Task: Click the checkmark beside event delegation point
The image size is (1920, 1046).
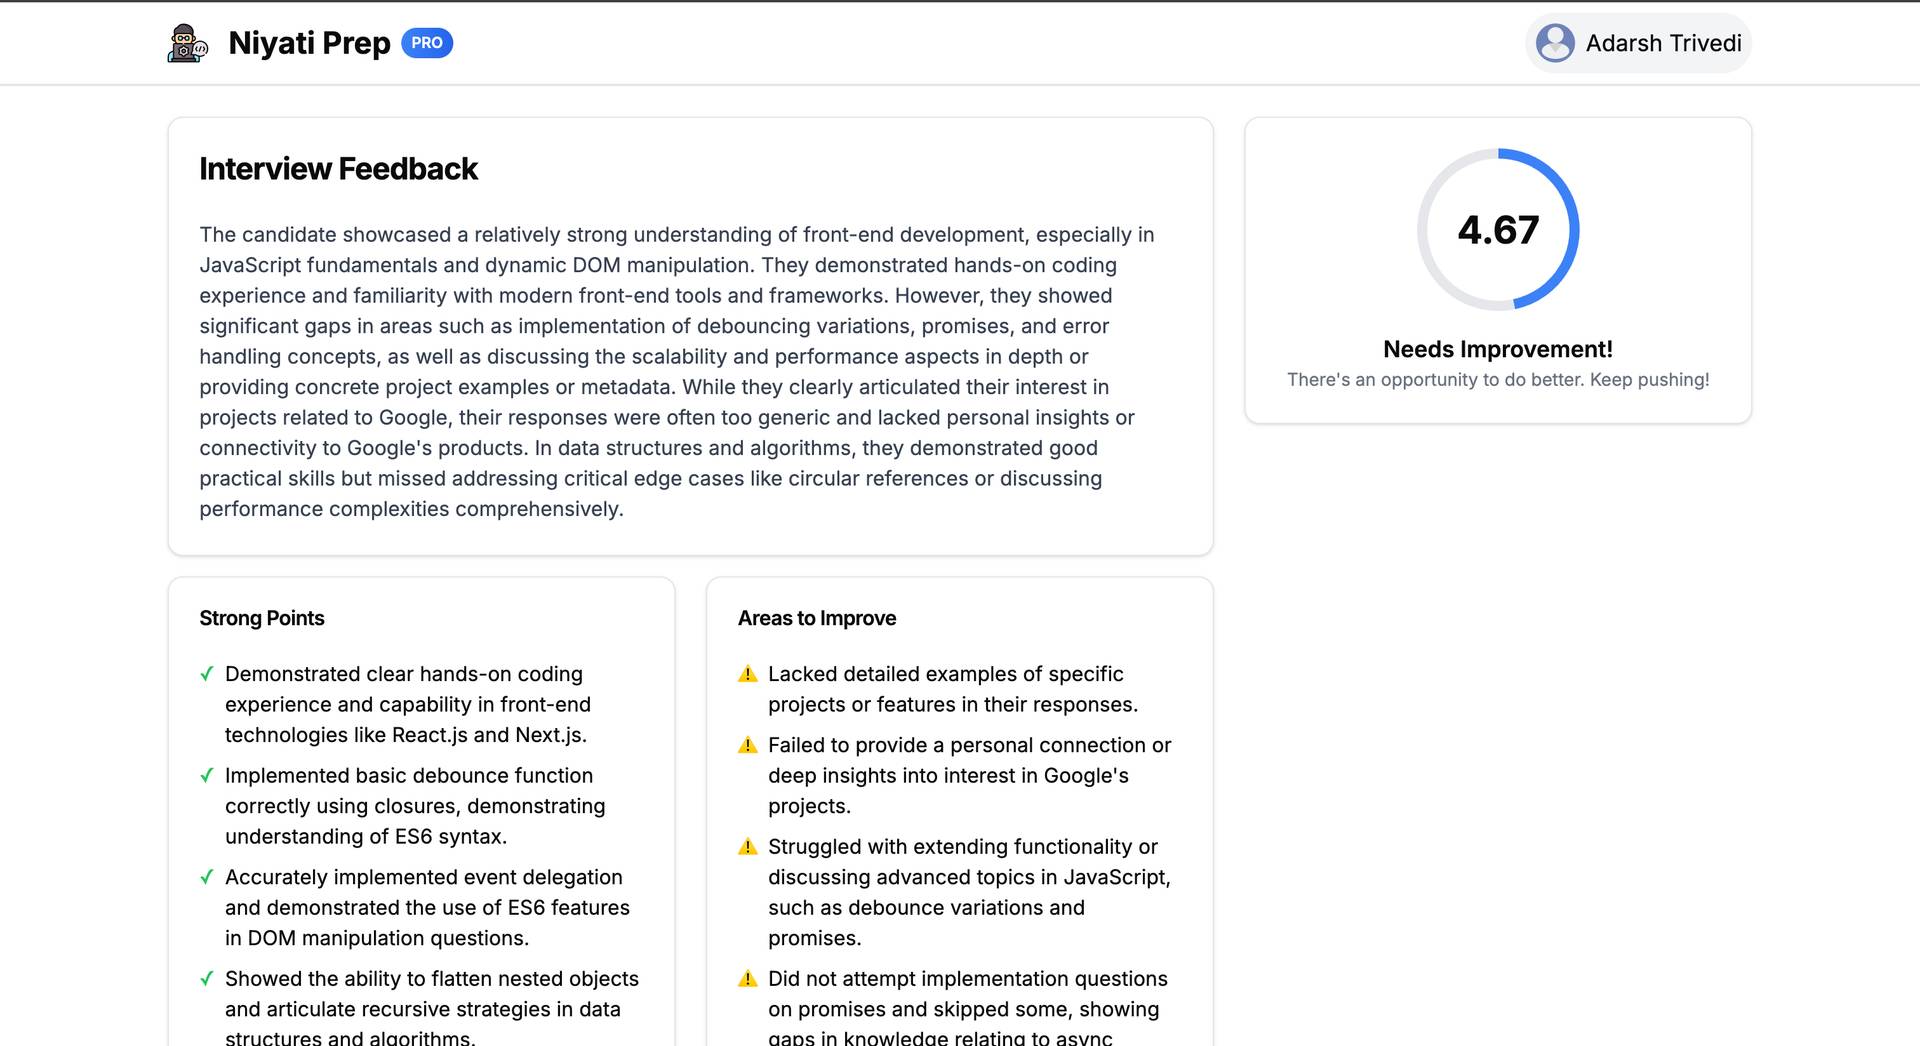Action: (207, 877)
